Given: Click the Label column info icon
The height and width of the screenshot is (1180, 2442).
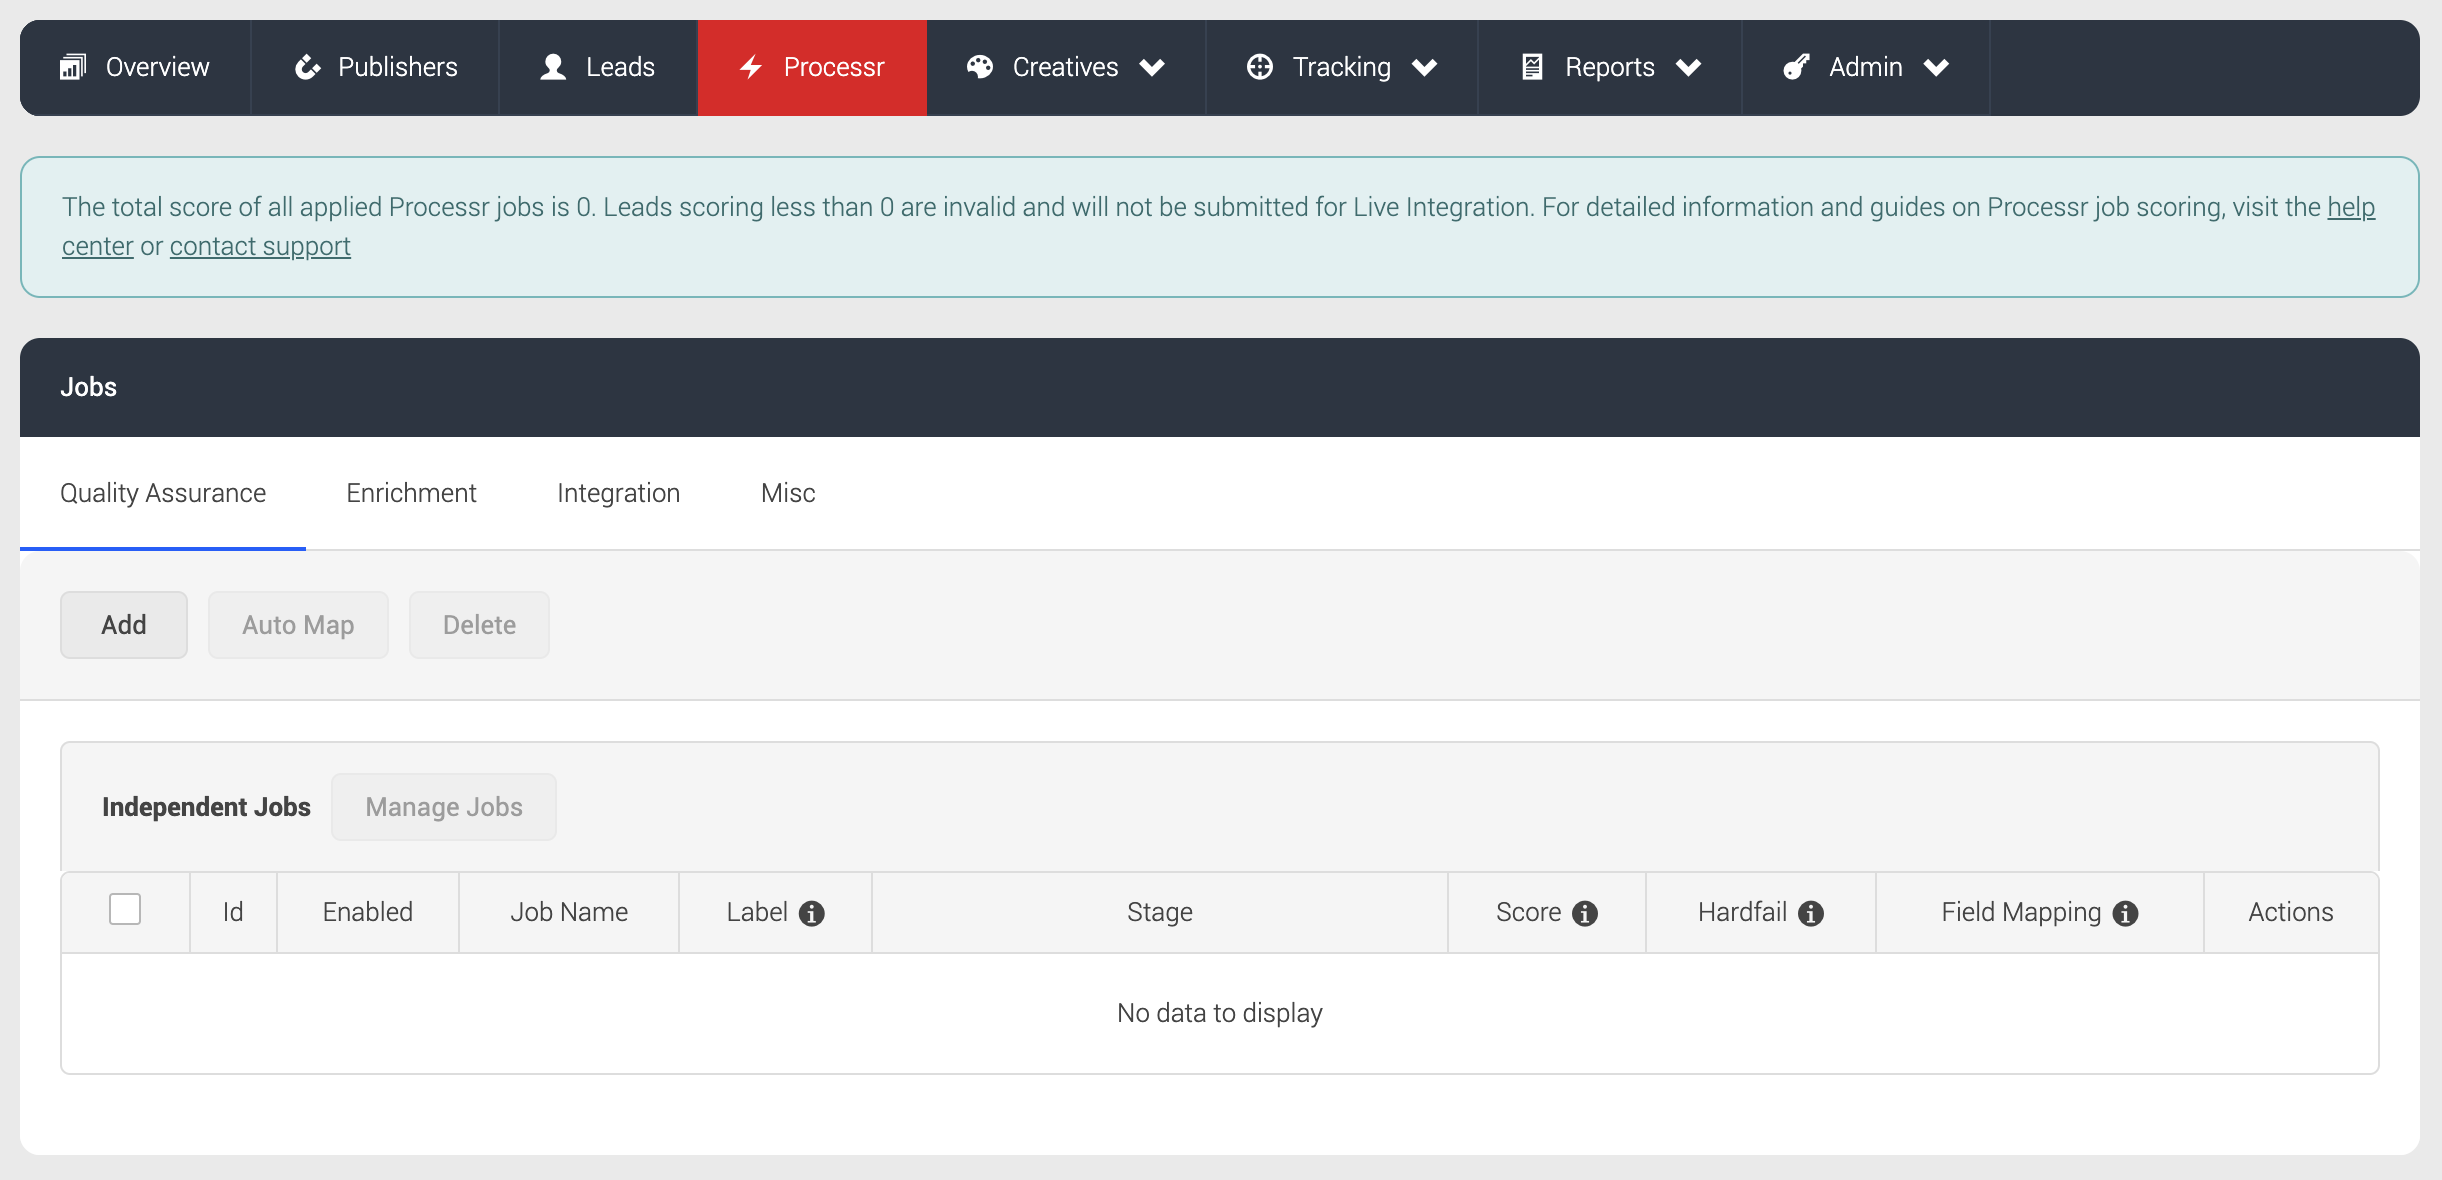Looking at the screenshot, I should pos(812,913).
